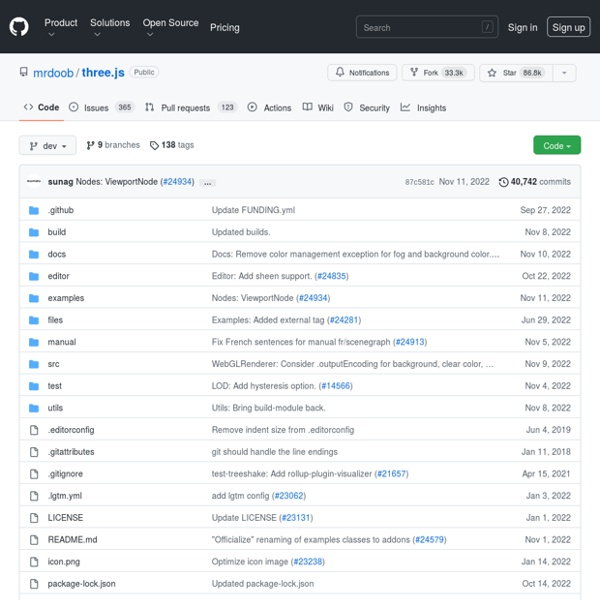The image size is (600, 600).
Task: Click the Sign up button
Action: pyautogui.click(x=569, y=27)
